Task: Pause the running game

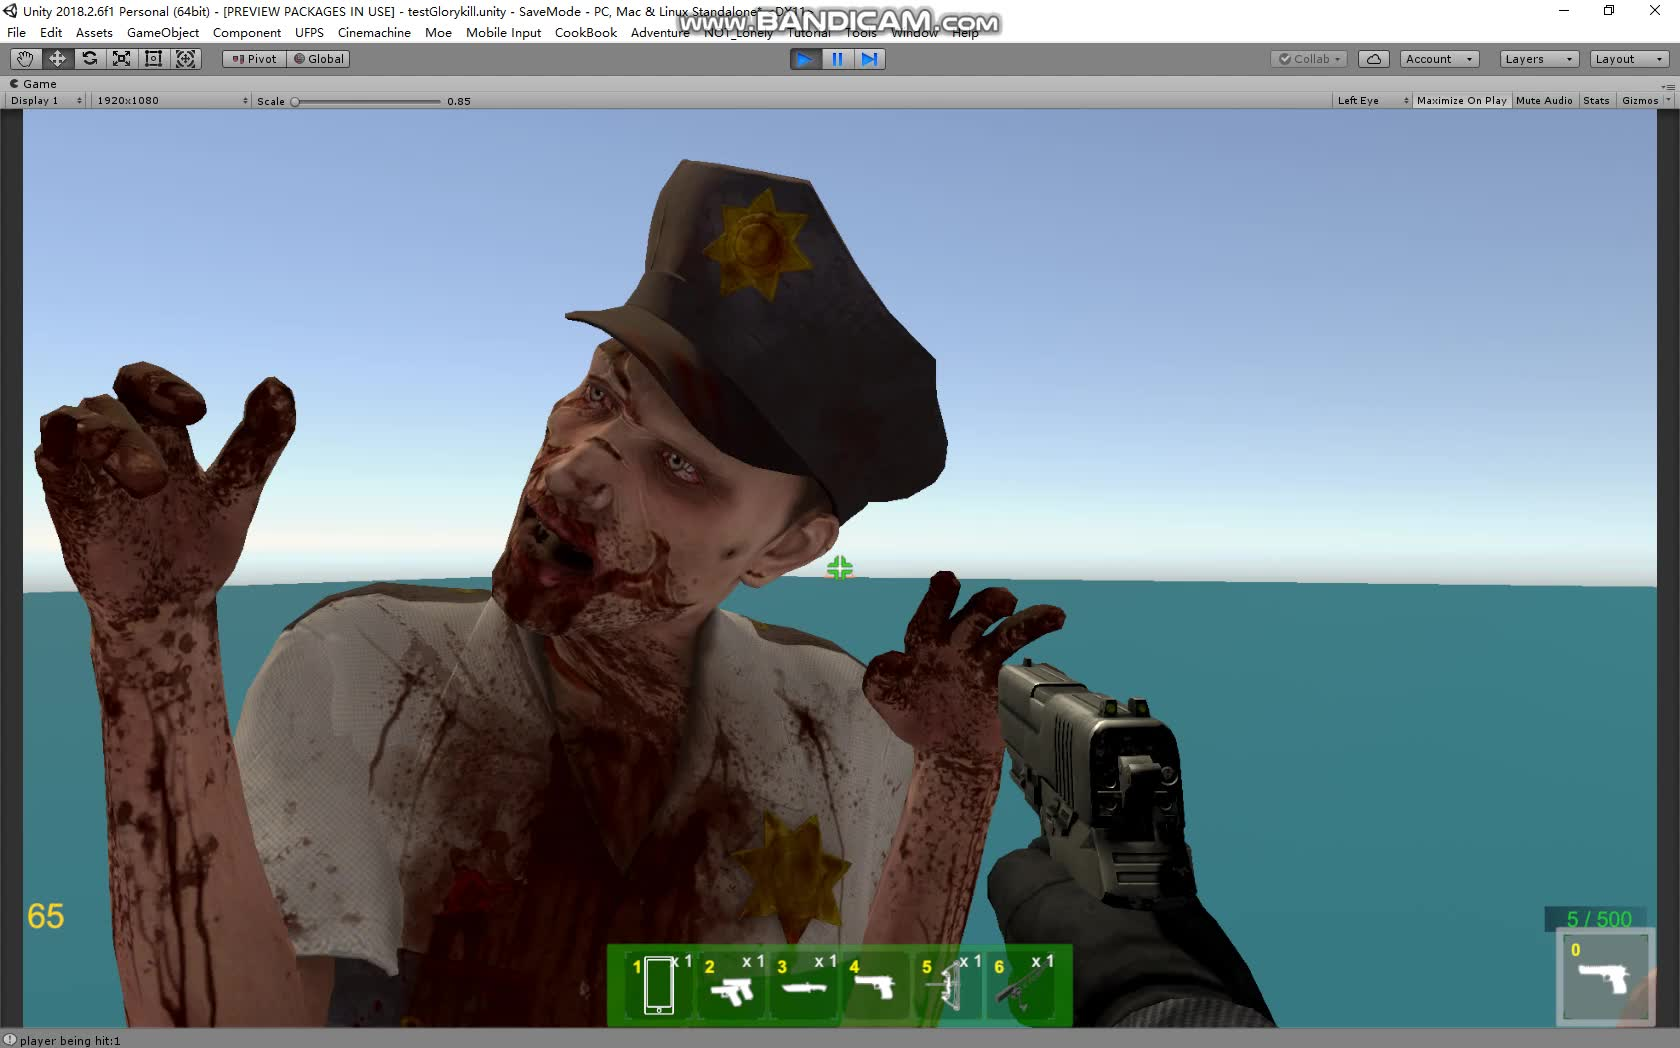Action: click(x=837, y=59)
